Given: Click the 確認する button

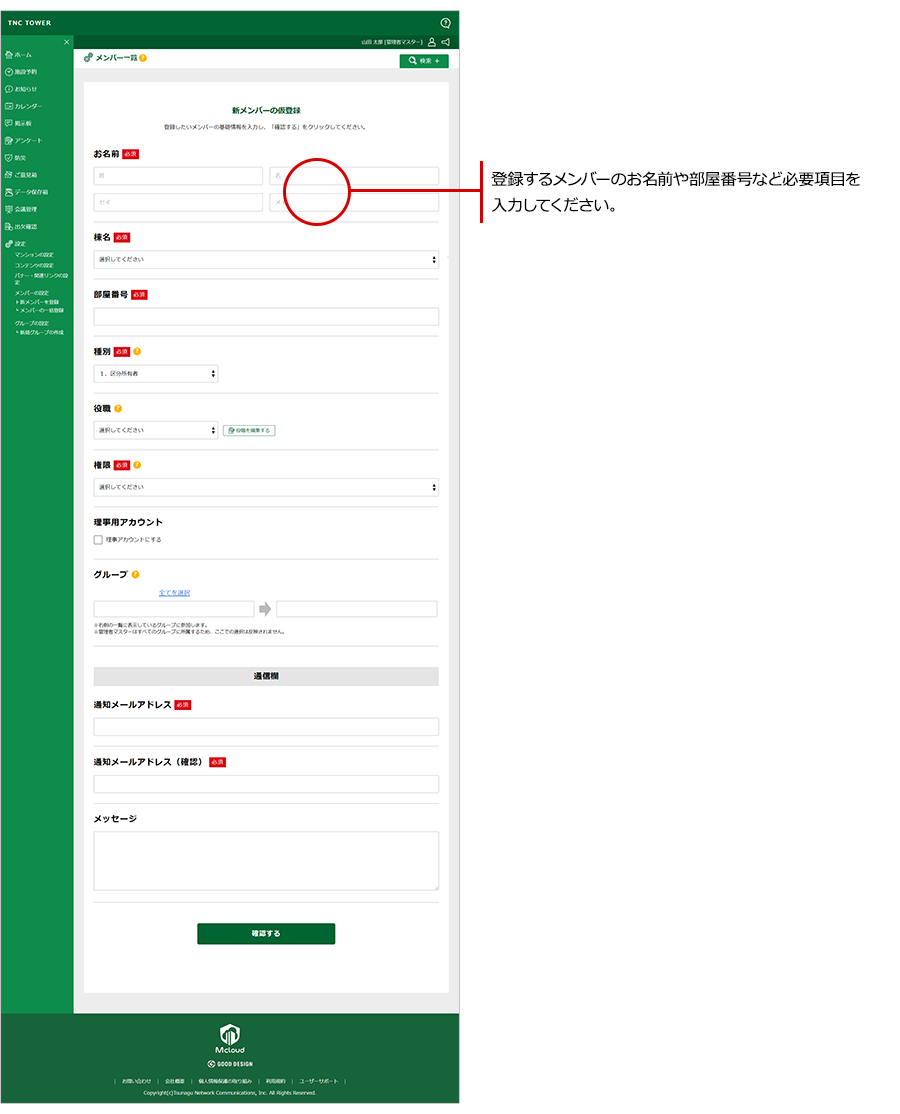Looking at the screenshot, I should pos(266,933).
